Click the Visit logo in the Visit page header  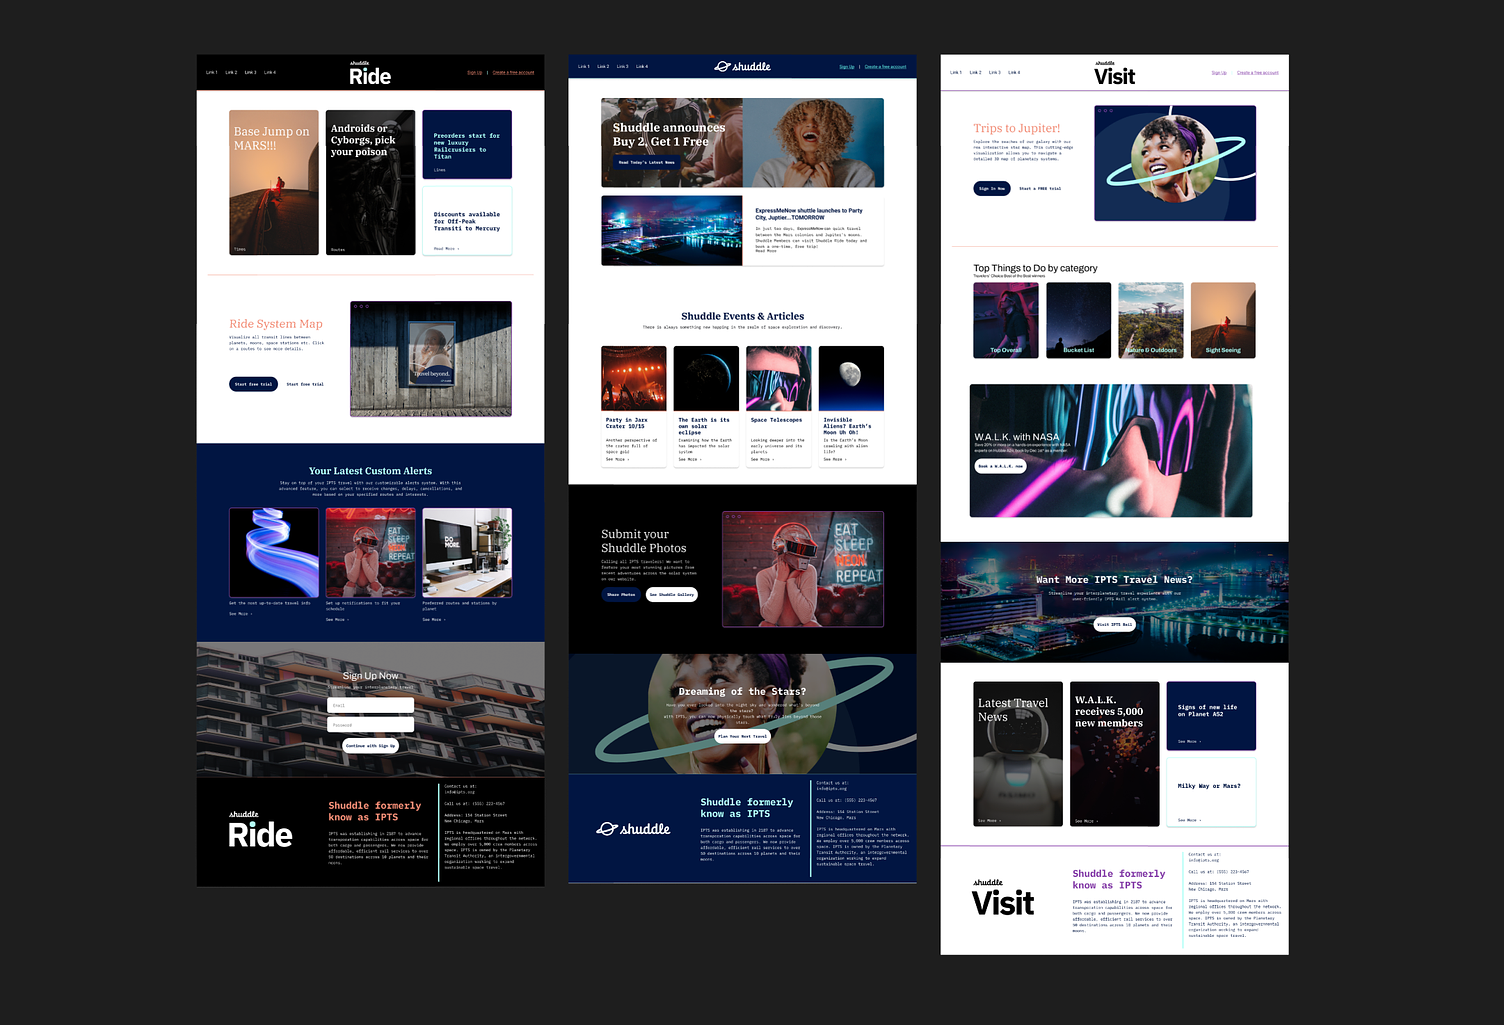(1114, 74)
